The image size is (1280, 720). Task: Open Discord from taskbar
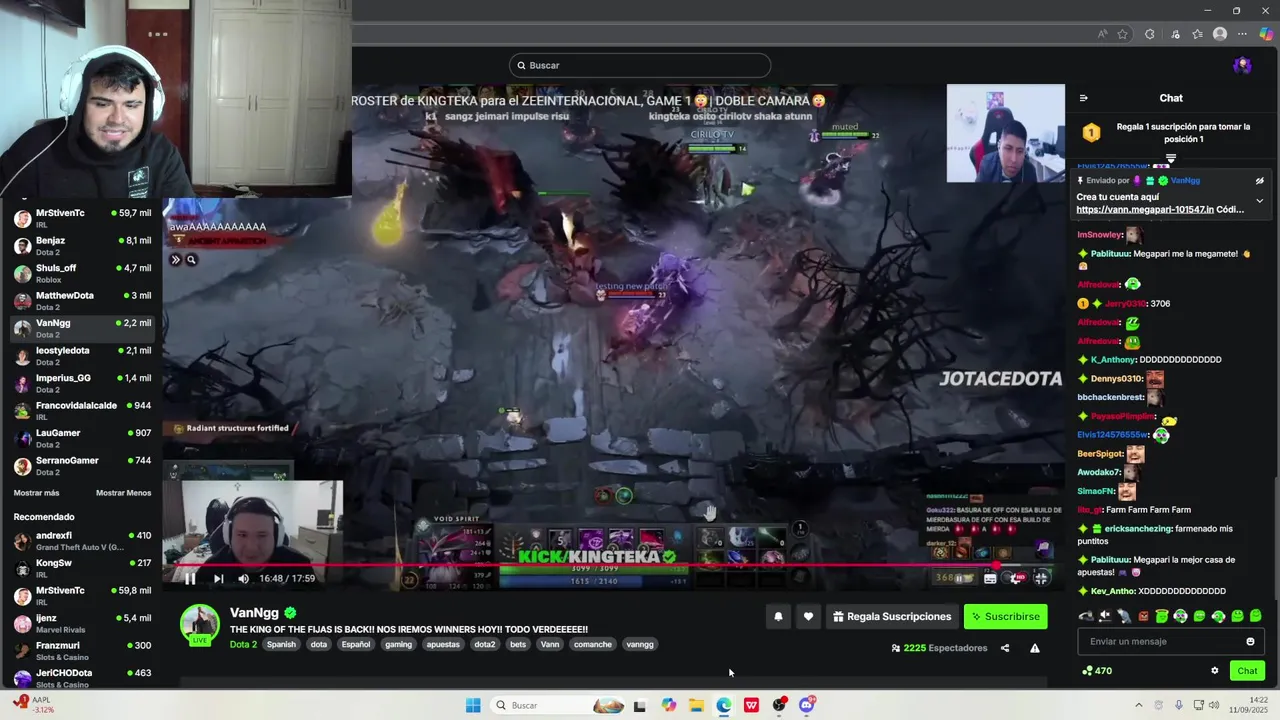coord(807,705)
